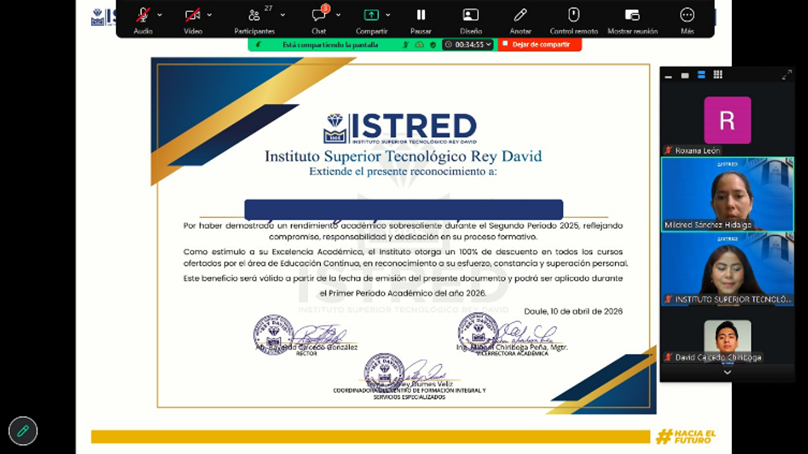Open Control remoto mouse icon
The width and height of the screenshot is (808, 454).
click(x=574, y=16)
